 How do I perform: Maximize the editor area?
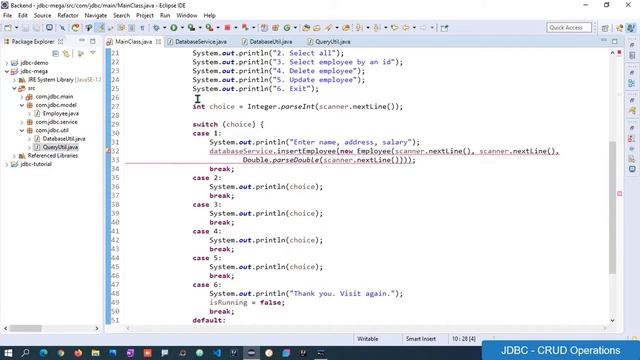tap(615, 41)
